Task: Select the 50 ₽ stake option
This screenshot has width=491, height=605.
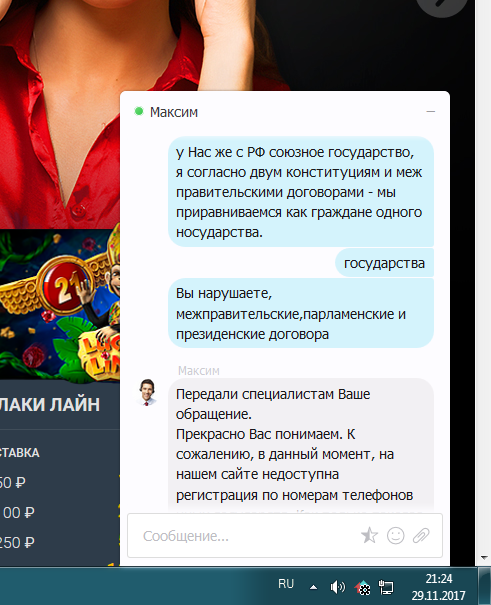Action: 13,483
